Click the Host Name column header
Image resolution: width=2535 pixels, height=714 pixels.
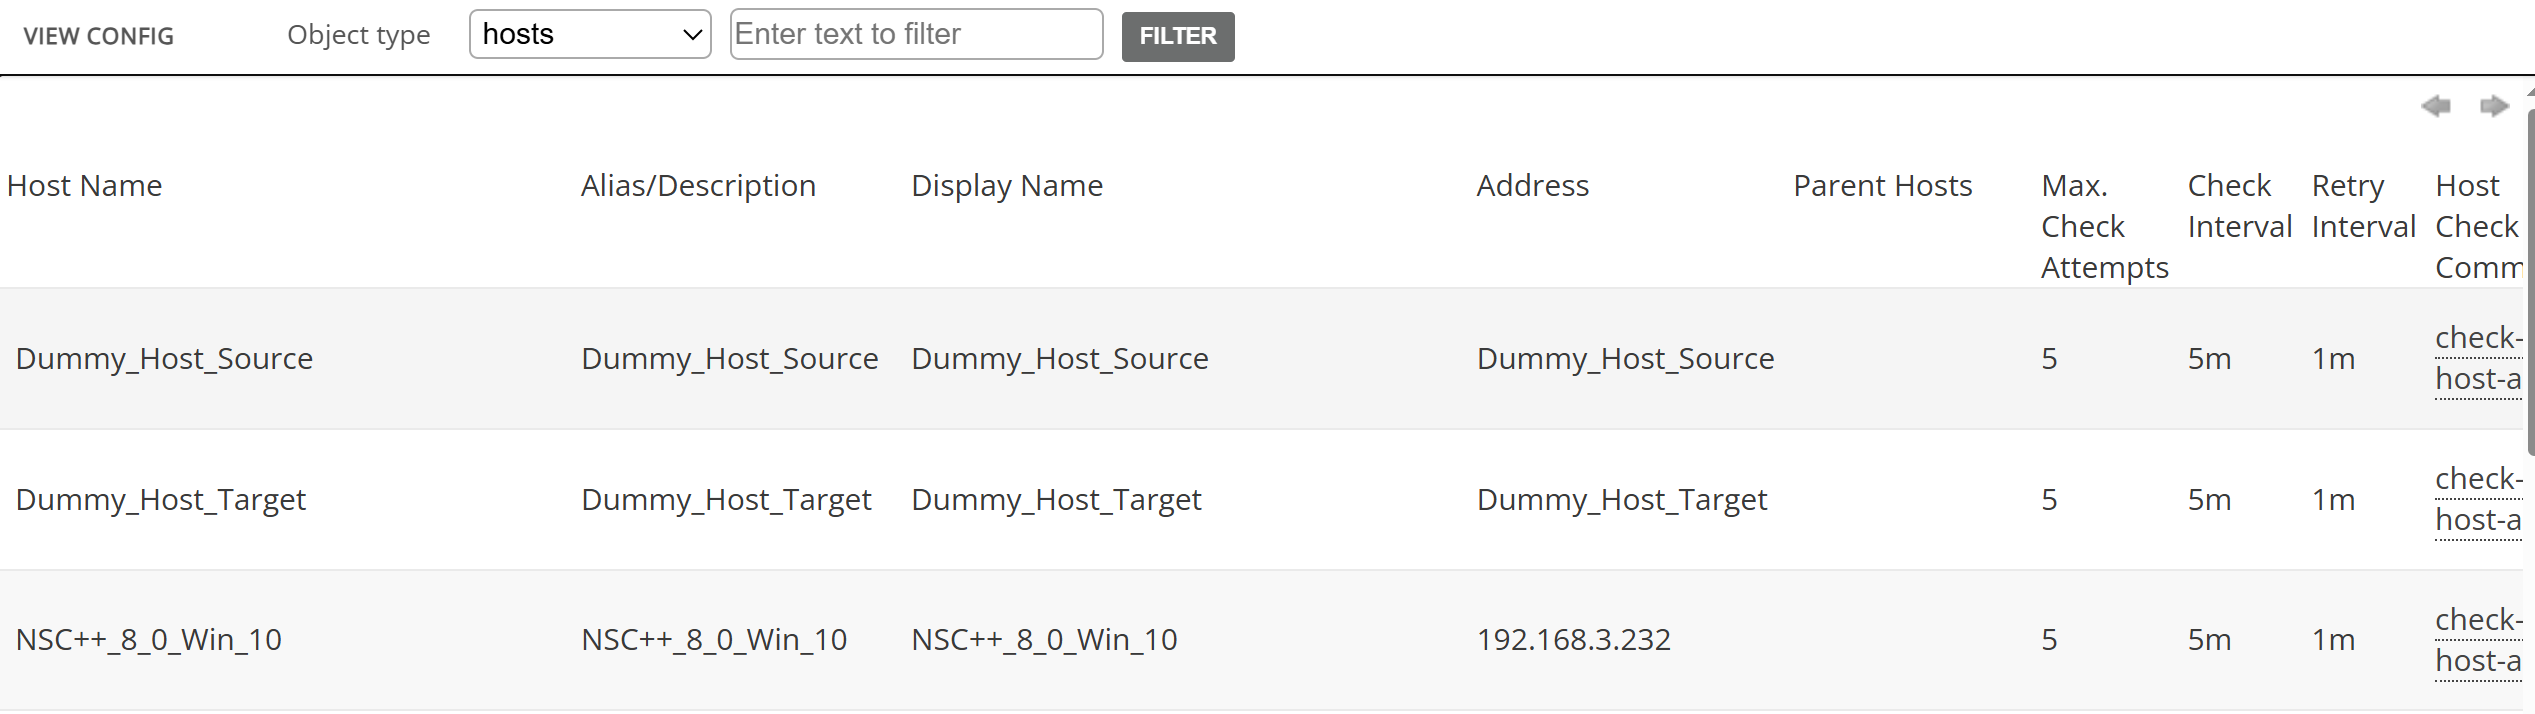click(x=85, y=186)
